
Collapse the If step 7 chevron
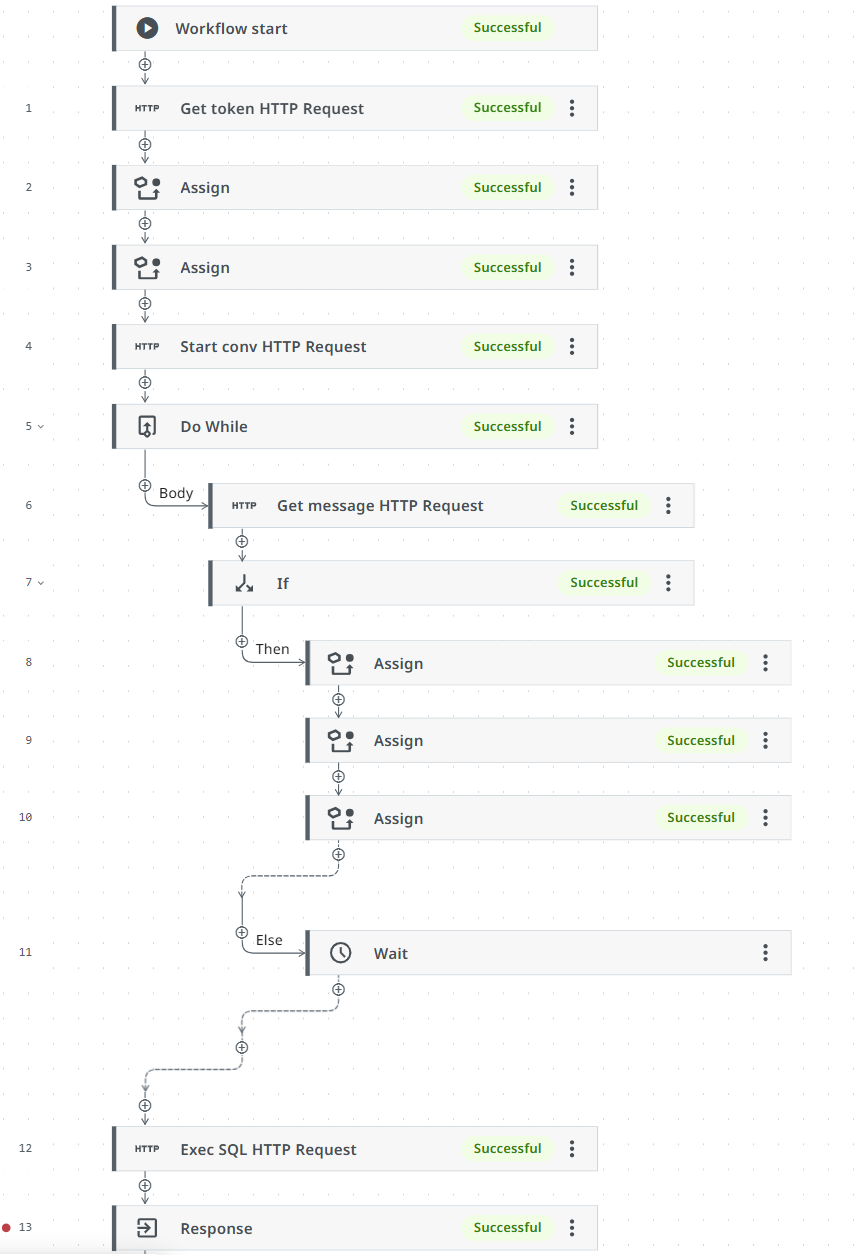41,582
